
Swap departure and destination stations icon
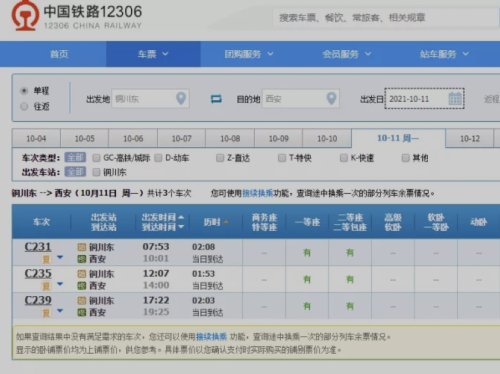click(216, 99)
